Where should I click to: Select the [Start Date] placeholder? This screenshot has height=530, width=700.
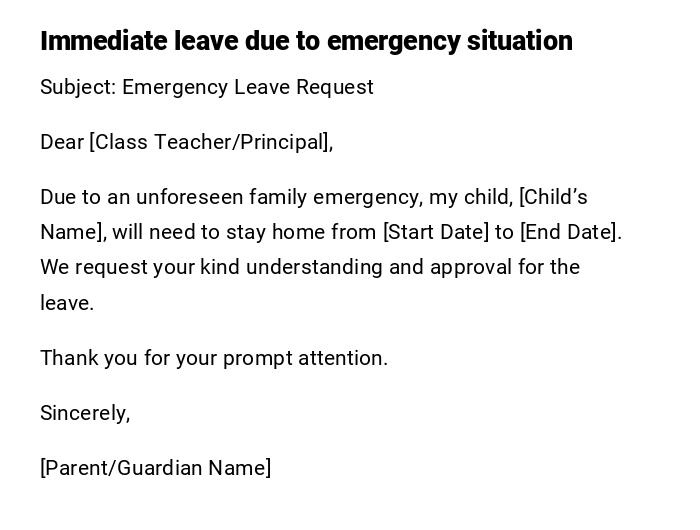436,232
